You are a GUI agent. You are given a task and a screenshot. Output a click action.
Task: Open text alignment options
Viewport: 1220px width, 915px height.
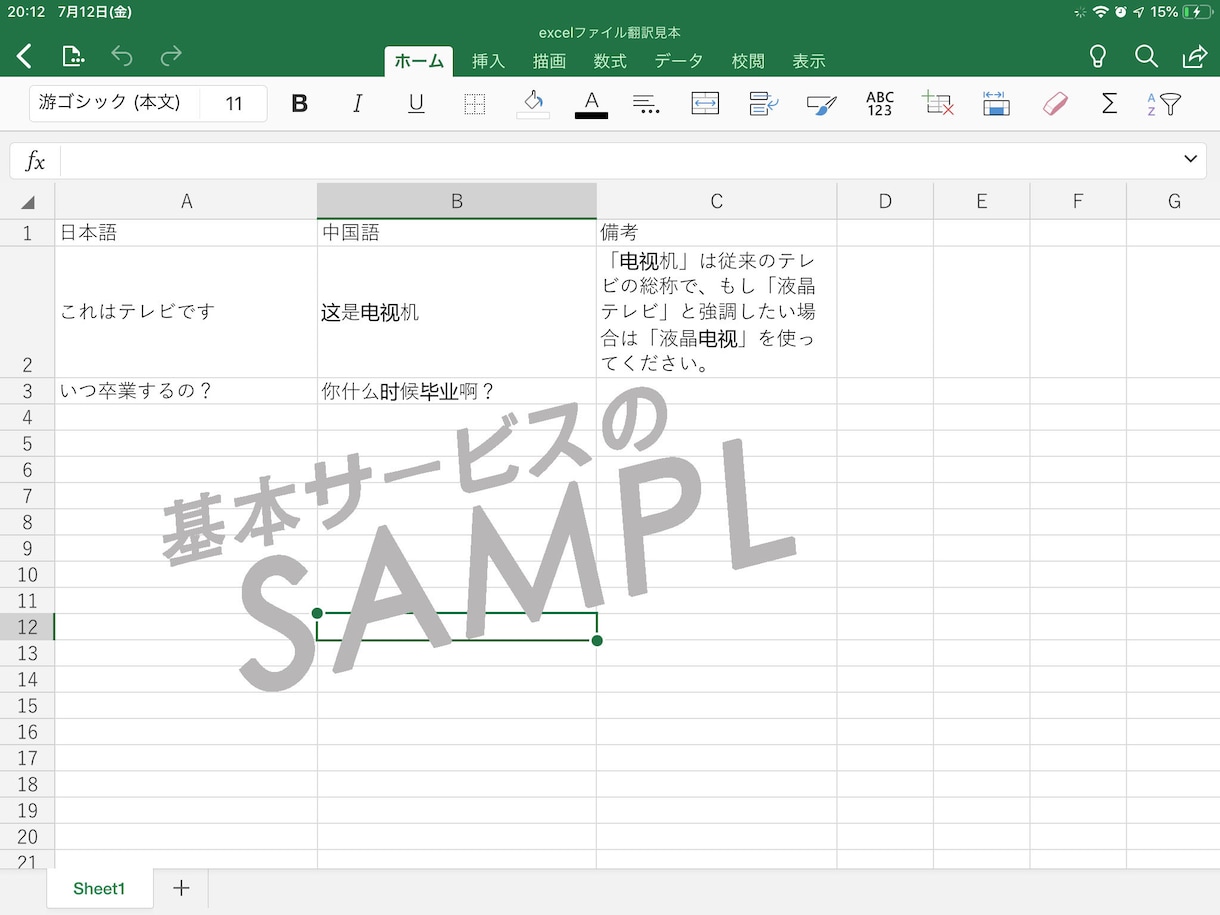click(x=647, y=104)
